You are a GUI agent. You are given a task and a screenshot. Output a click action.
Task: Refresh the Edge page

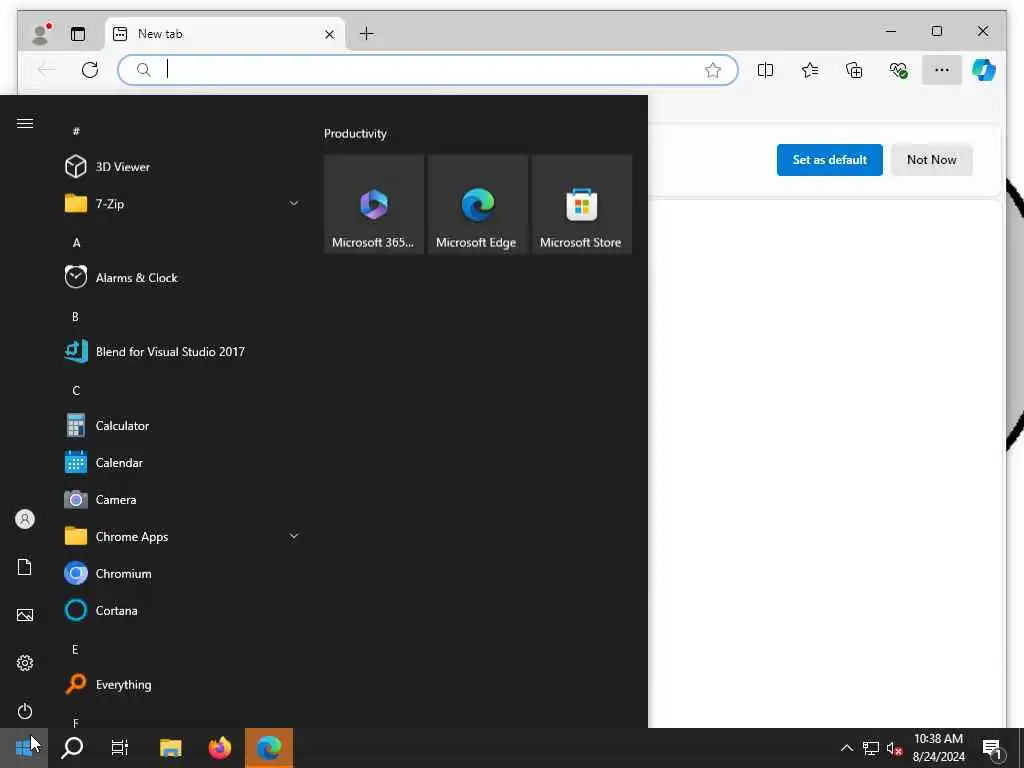(x=90, y=70)
